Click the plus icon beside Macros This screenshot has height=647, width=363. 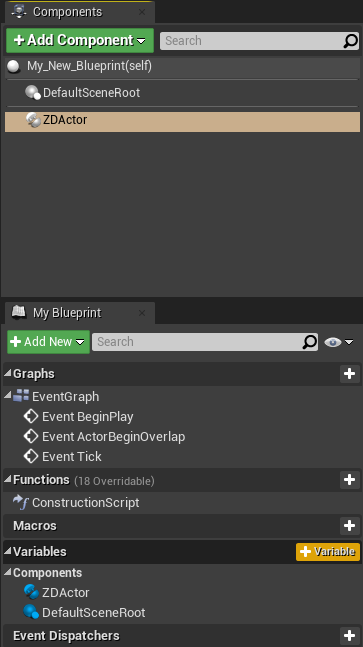(349, 526)
